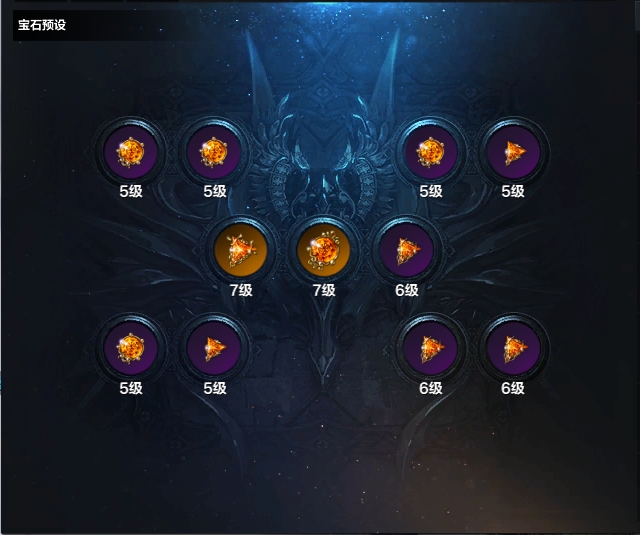Select the bottom-row round 5级 orb gem
The width and height of the screenshot is (640, 535).
131,348
